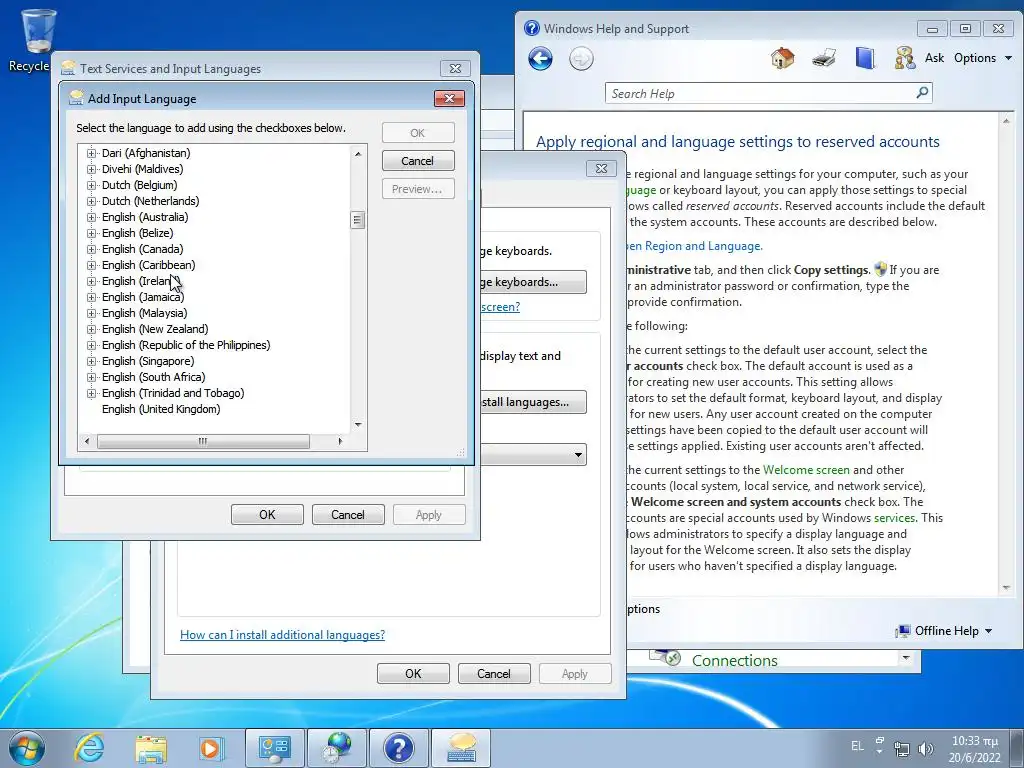Switch to Region and Language taskbar button
This screenshot has width=1024, height=768.
point(337,748)
